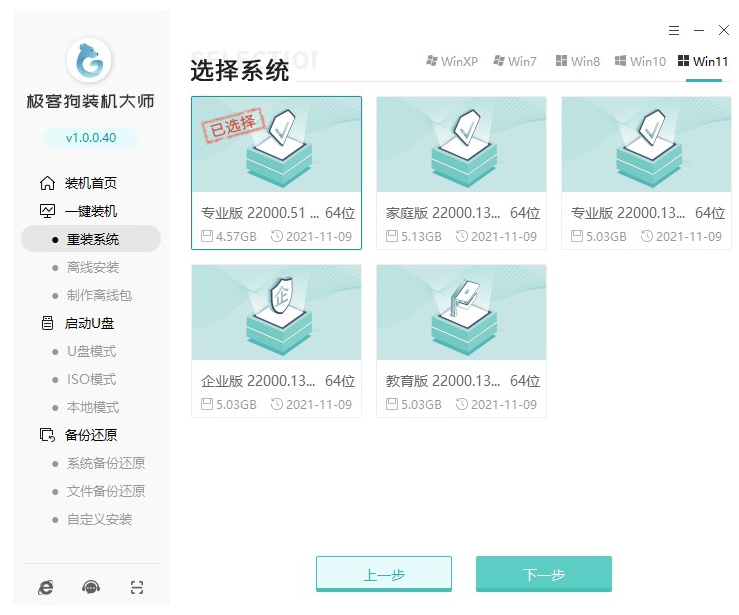
Task: Open 离线安装 in the sidebar
Action: point(92,267)
